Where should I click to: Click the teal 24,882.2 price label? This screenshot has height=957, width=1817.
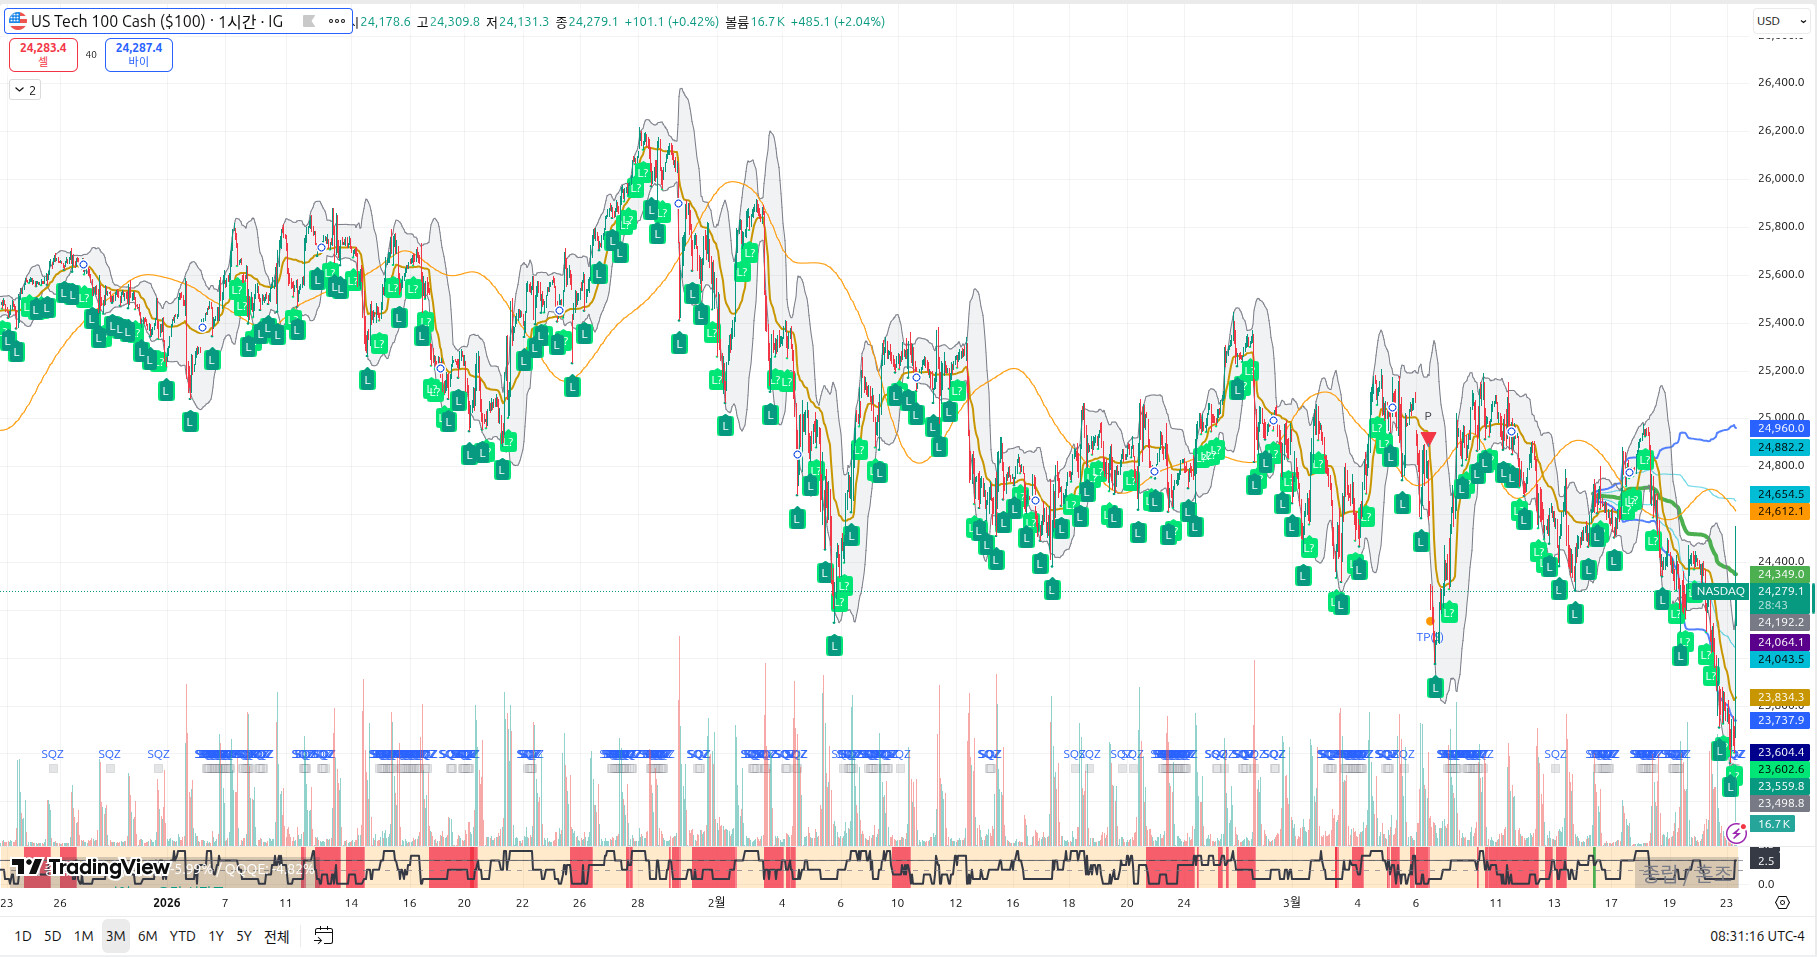point(1781,447)
